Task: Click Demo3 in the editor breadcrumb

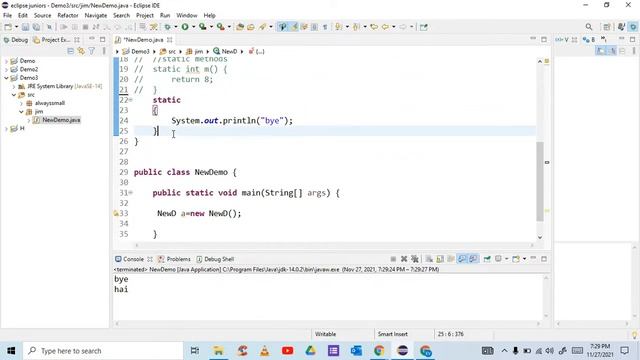Action: point(136,51)
